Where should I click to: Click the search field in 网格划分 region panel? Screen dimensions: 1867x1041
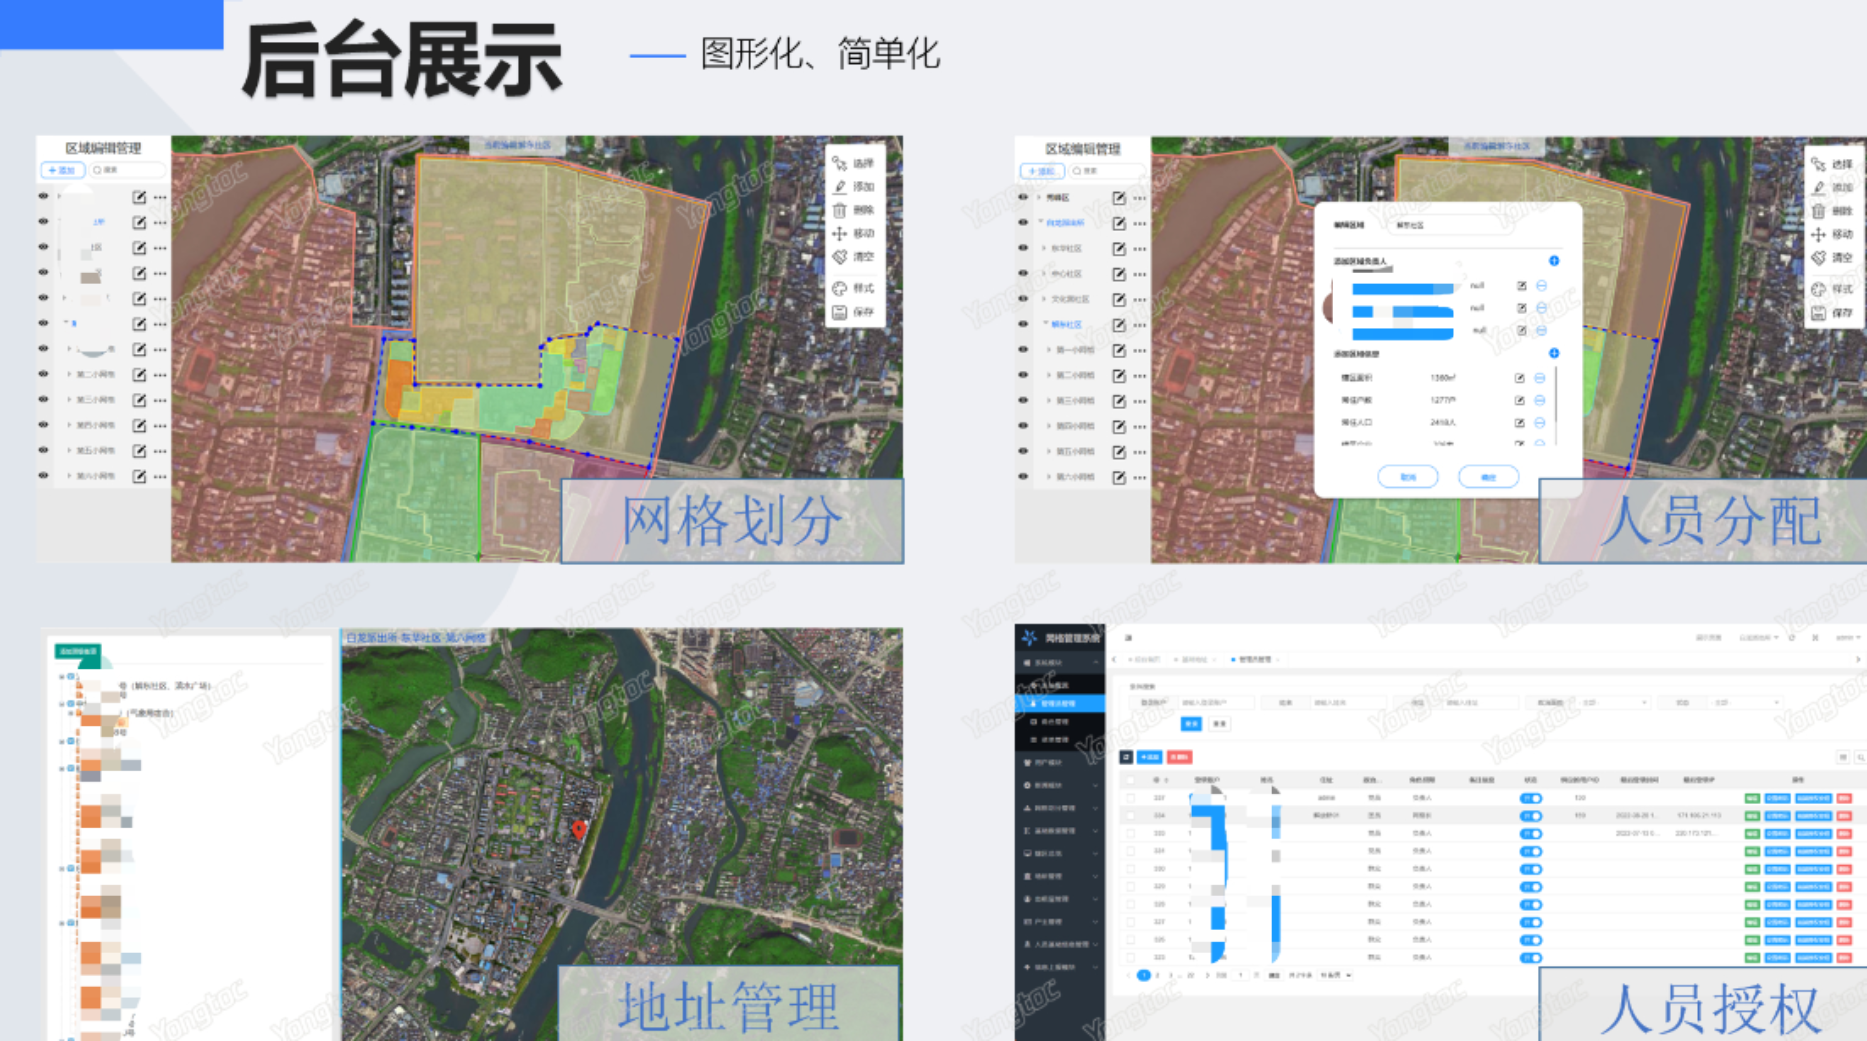(126, 171)
